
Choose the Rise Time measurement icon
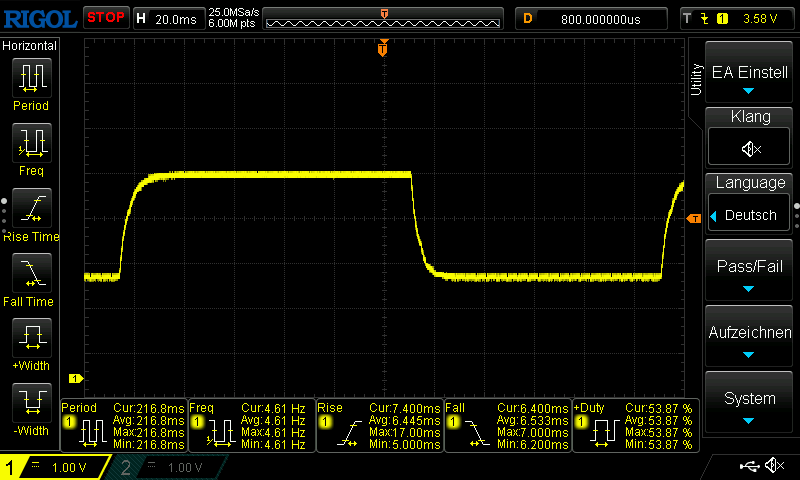32,208
